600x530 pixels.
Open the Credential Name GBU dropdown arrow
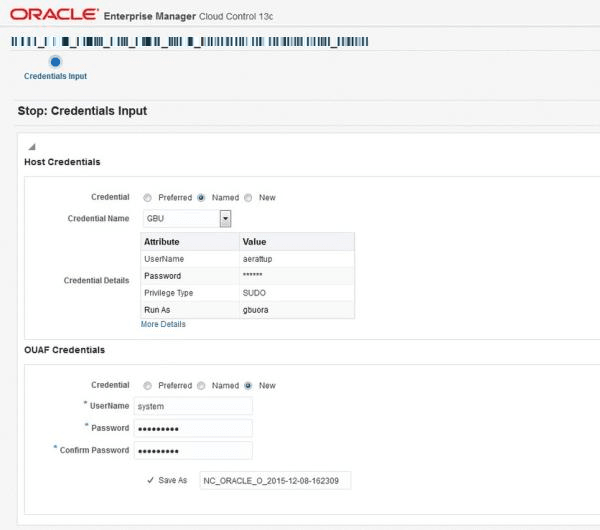coord(225,219)
